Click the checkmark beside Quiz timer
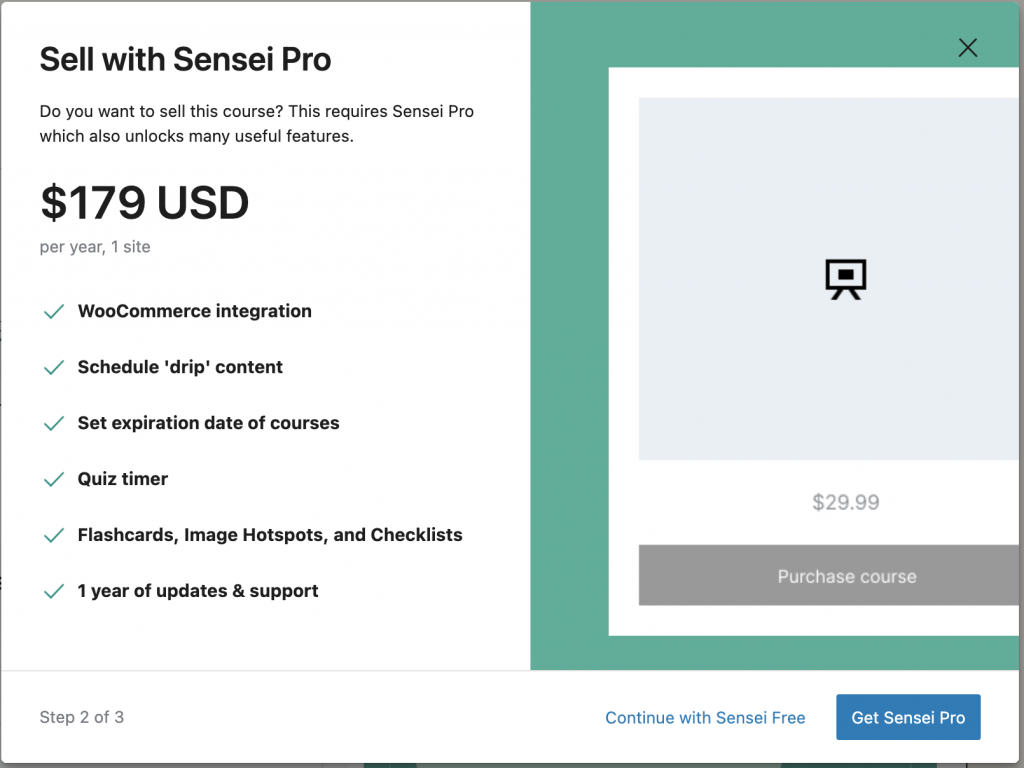Viewport: 1024px width, 768px height. 54,480
